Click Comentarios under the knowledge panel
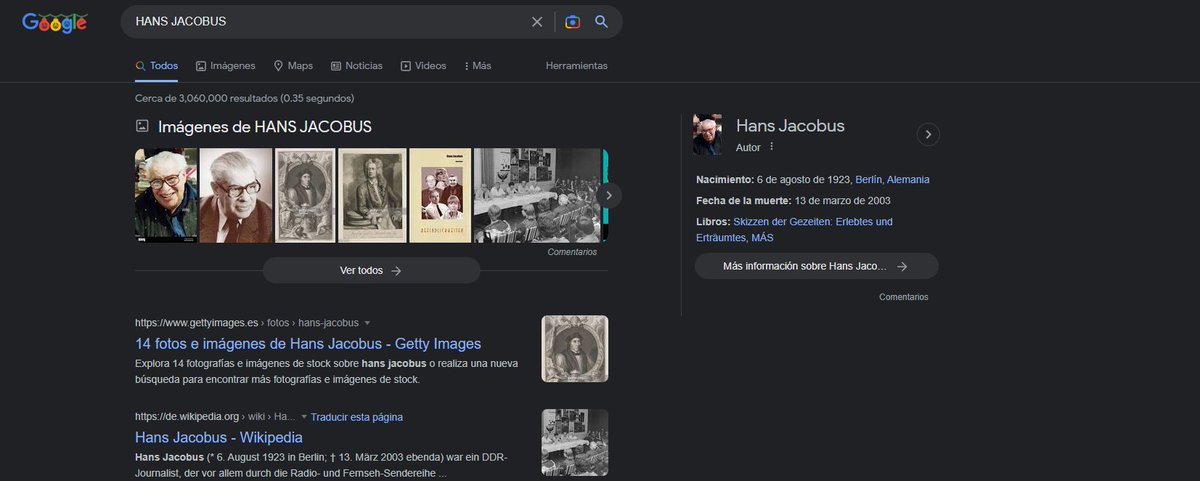 904,297
